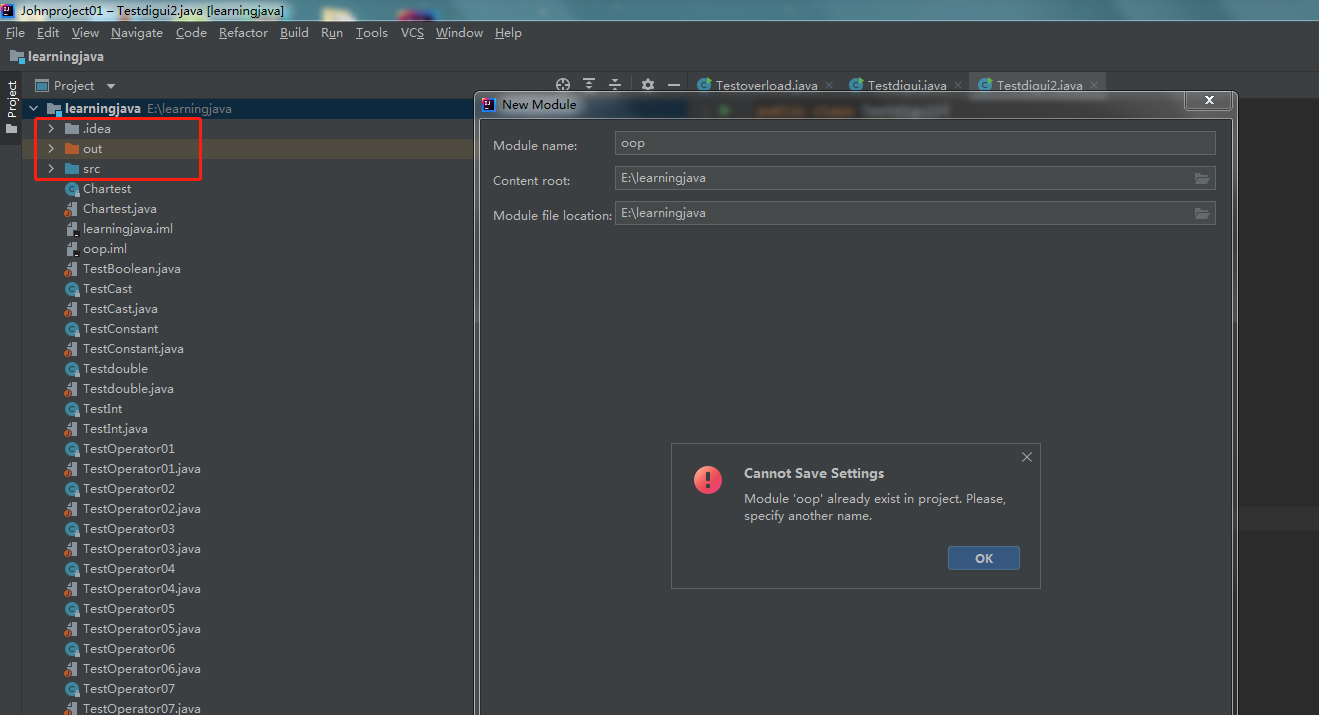Hide the Project panel with minus icon
This screenshot has width=1319, height=715.
click(x=674, y=85)
